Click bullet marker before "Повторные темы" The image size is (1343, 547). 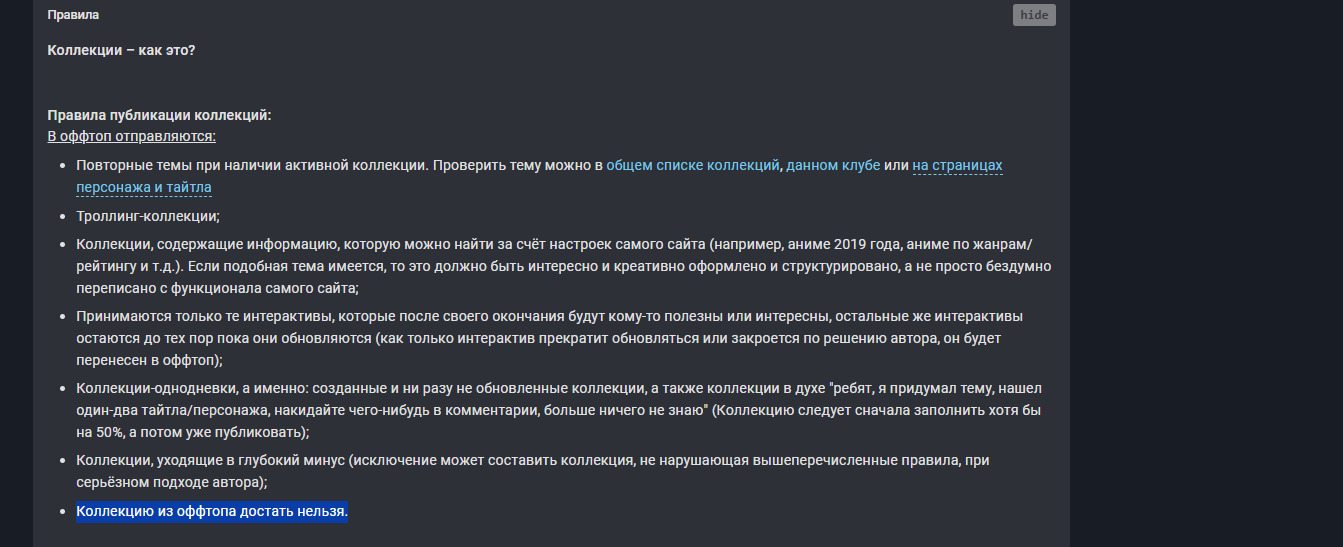pos(62,165)
